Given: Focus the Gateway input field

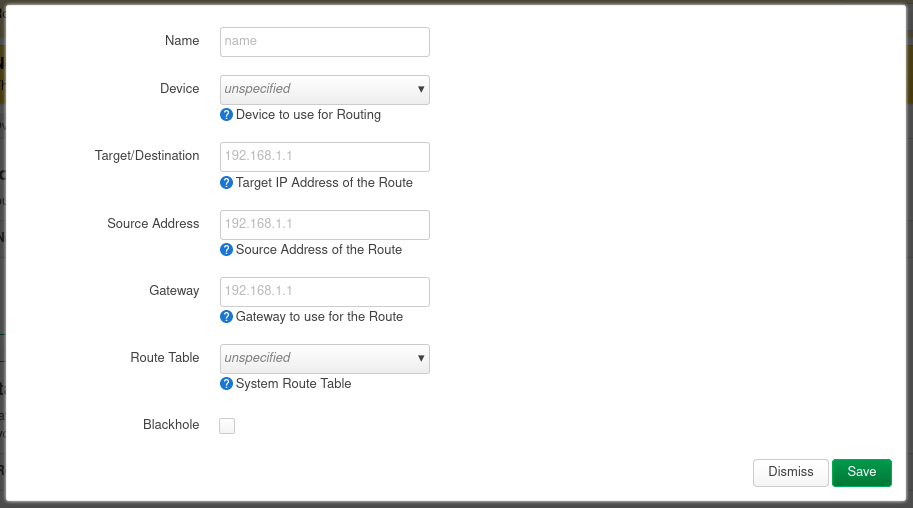Looking at the screenshot, I should (x=325, y=292).
